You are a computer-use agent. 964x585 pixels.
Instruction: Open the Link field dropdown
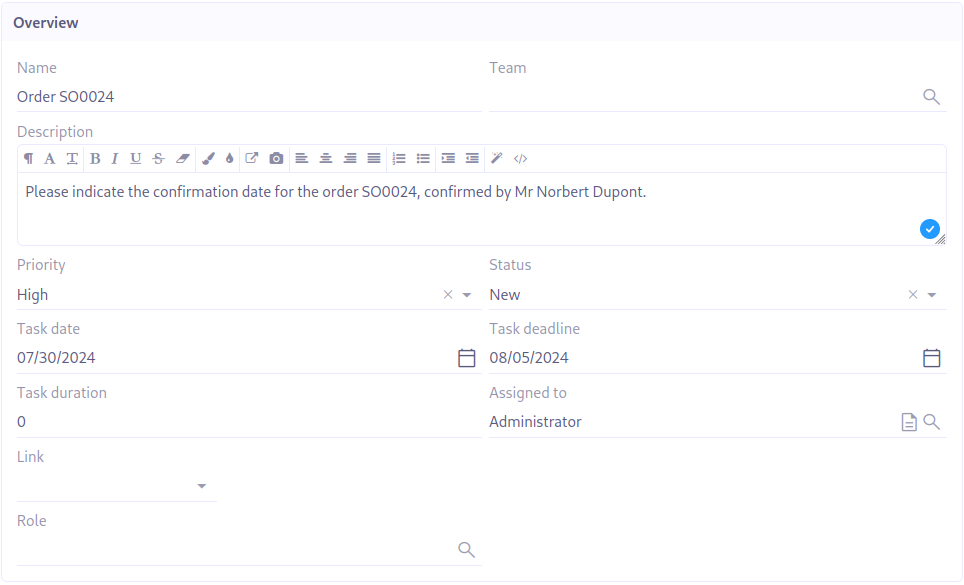point(201,486)
